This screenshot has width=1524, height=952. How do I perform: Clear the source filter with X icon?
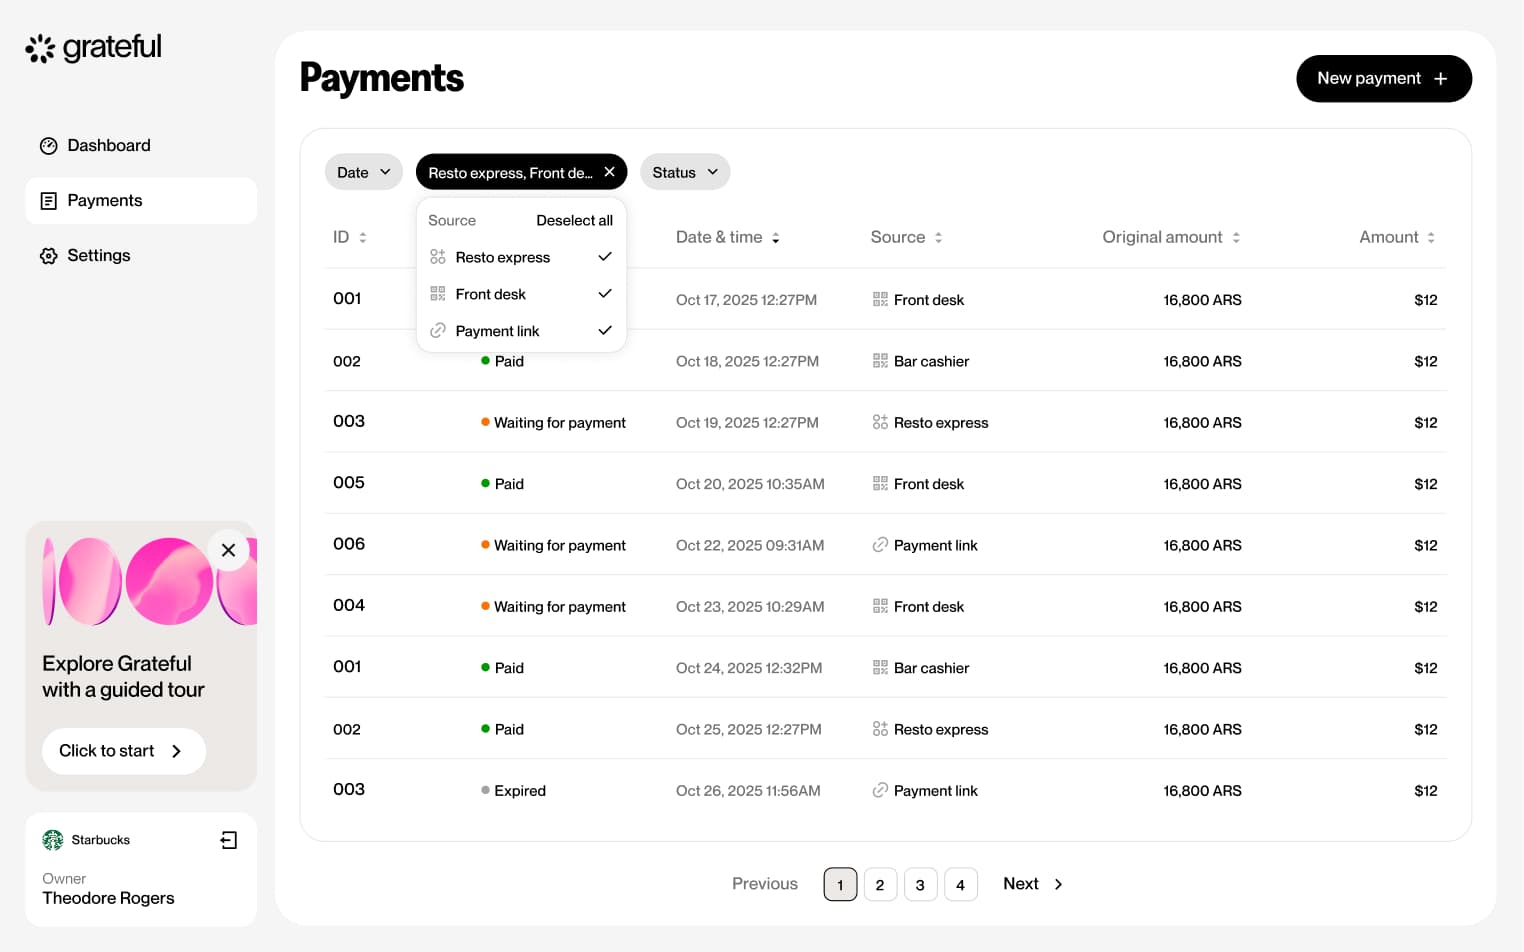[609, 172]
